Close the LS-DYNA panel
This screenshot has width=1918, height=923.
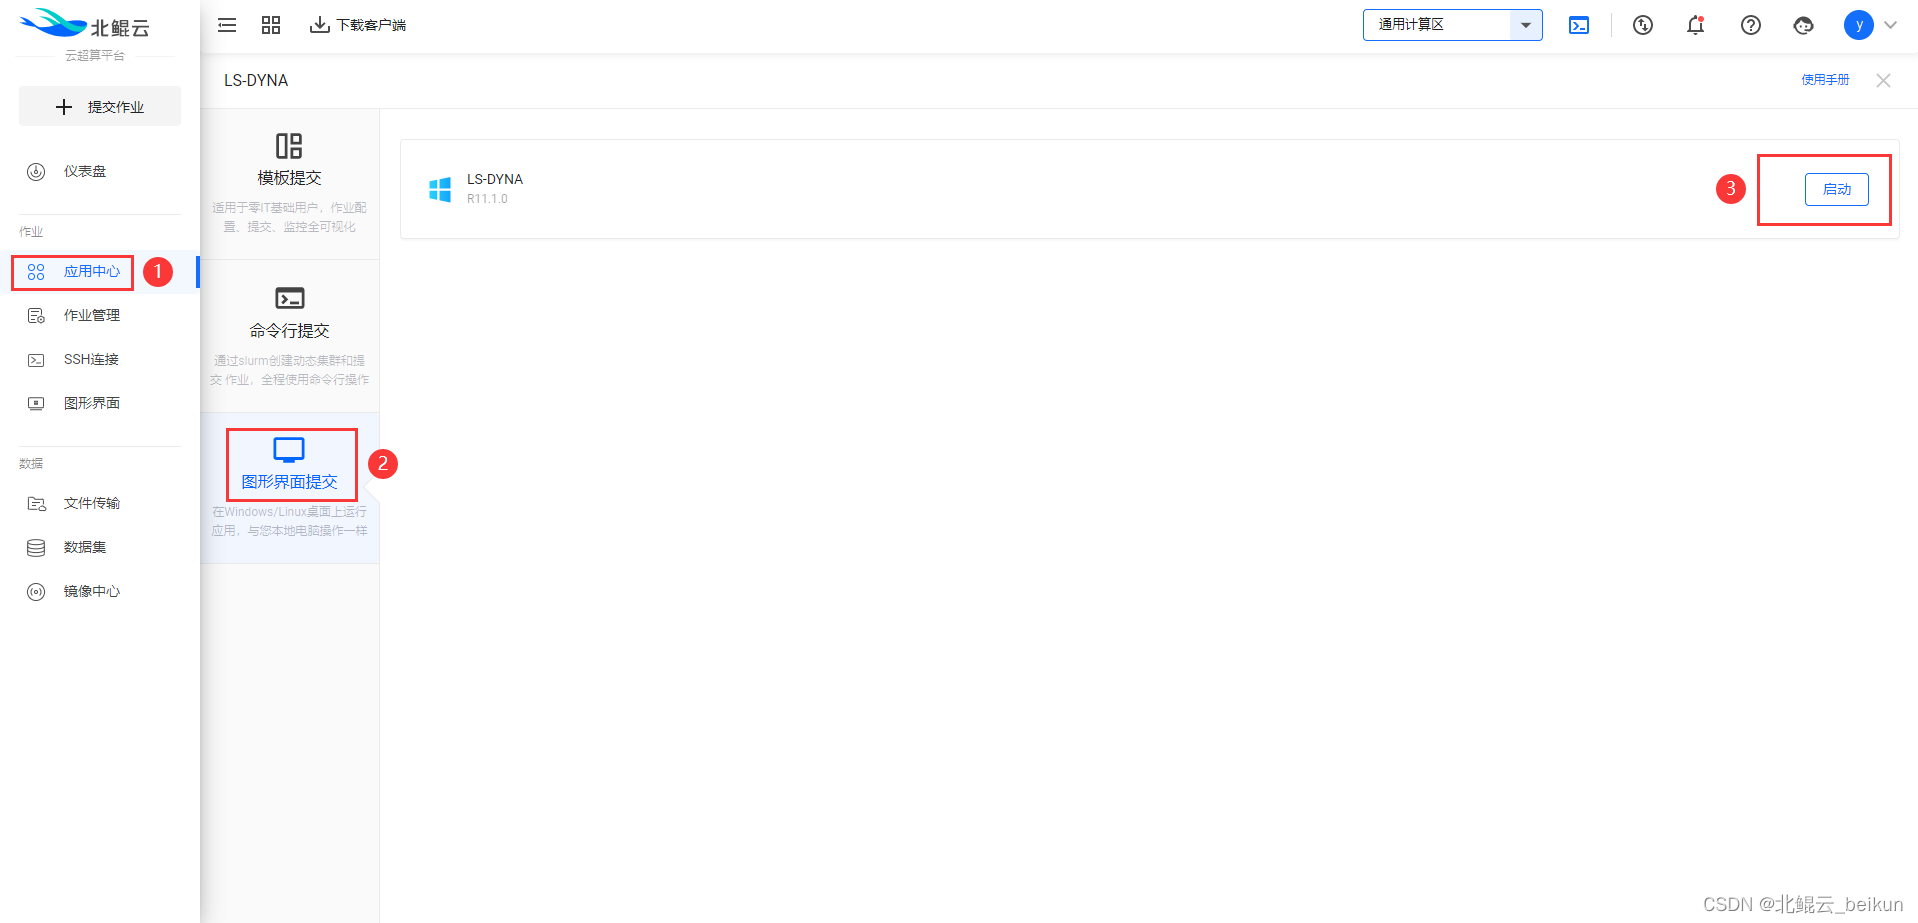pos(1883,80)
